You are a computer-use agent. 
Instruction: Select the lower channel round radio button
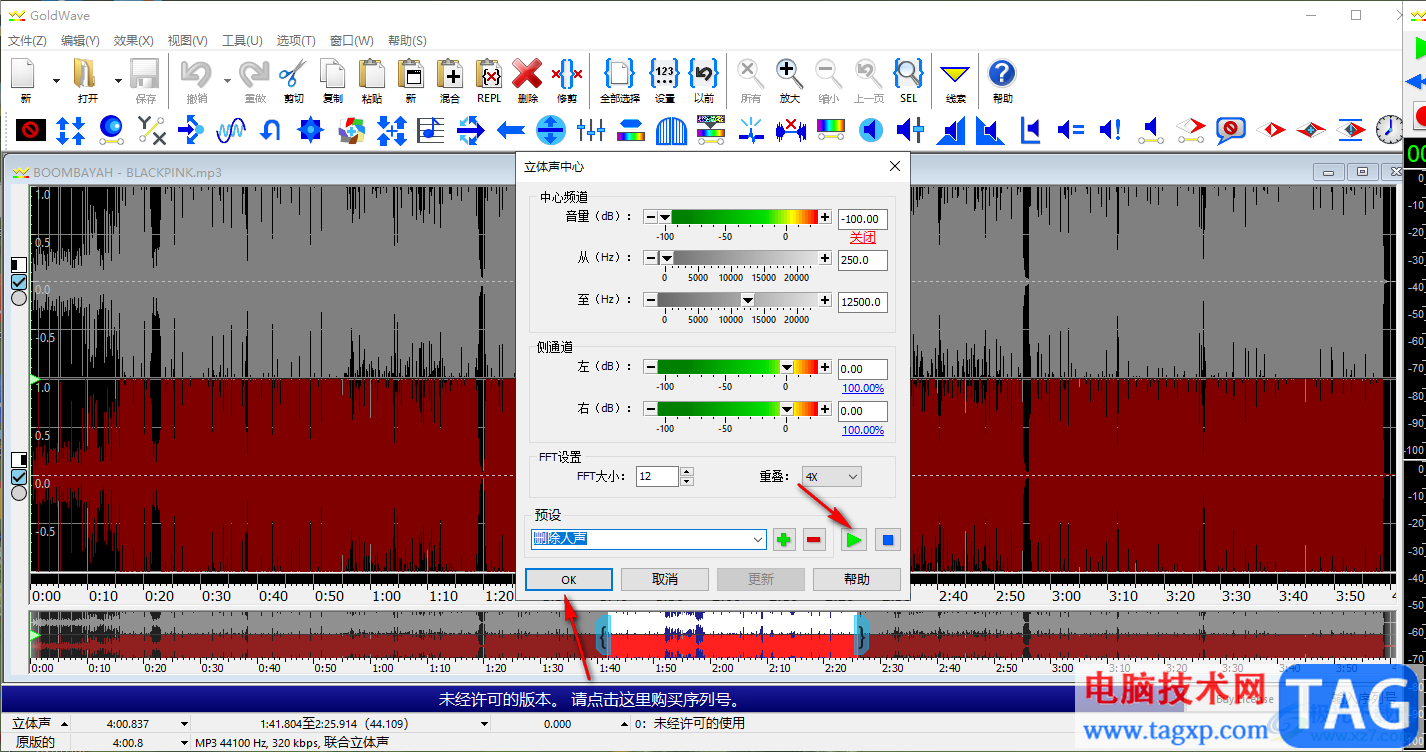[x=19, y=493]
